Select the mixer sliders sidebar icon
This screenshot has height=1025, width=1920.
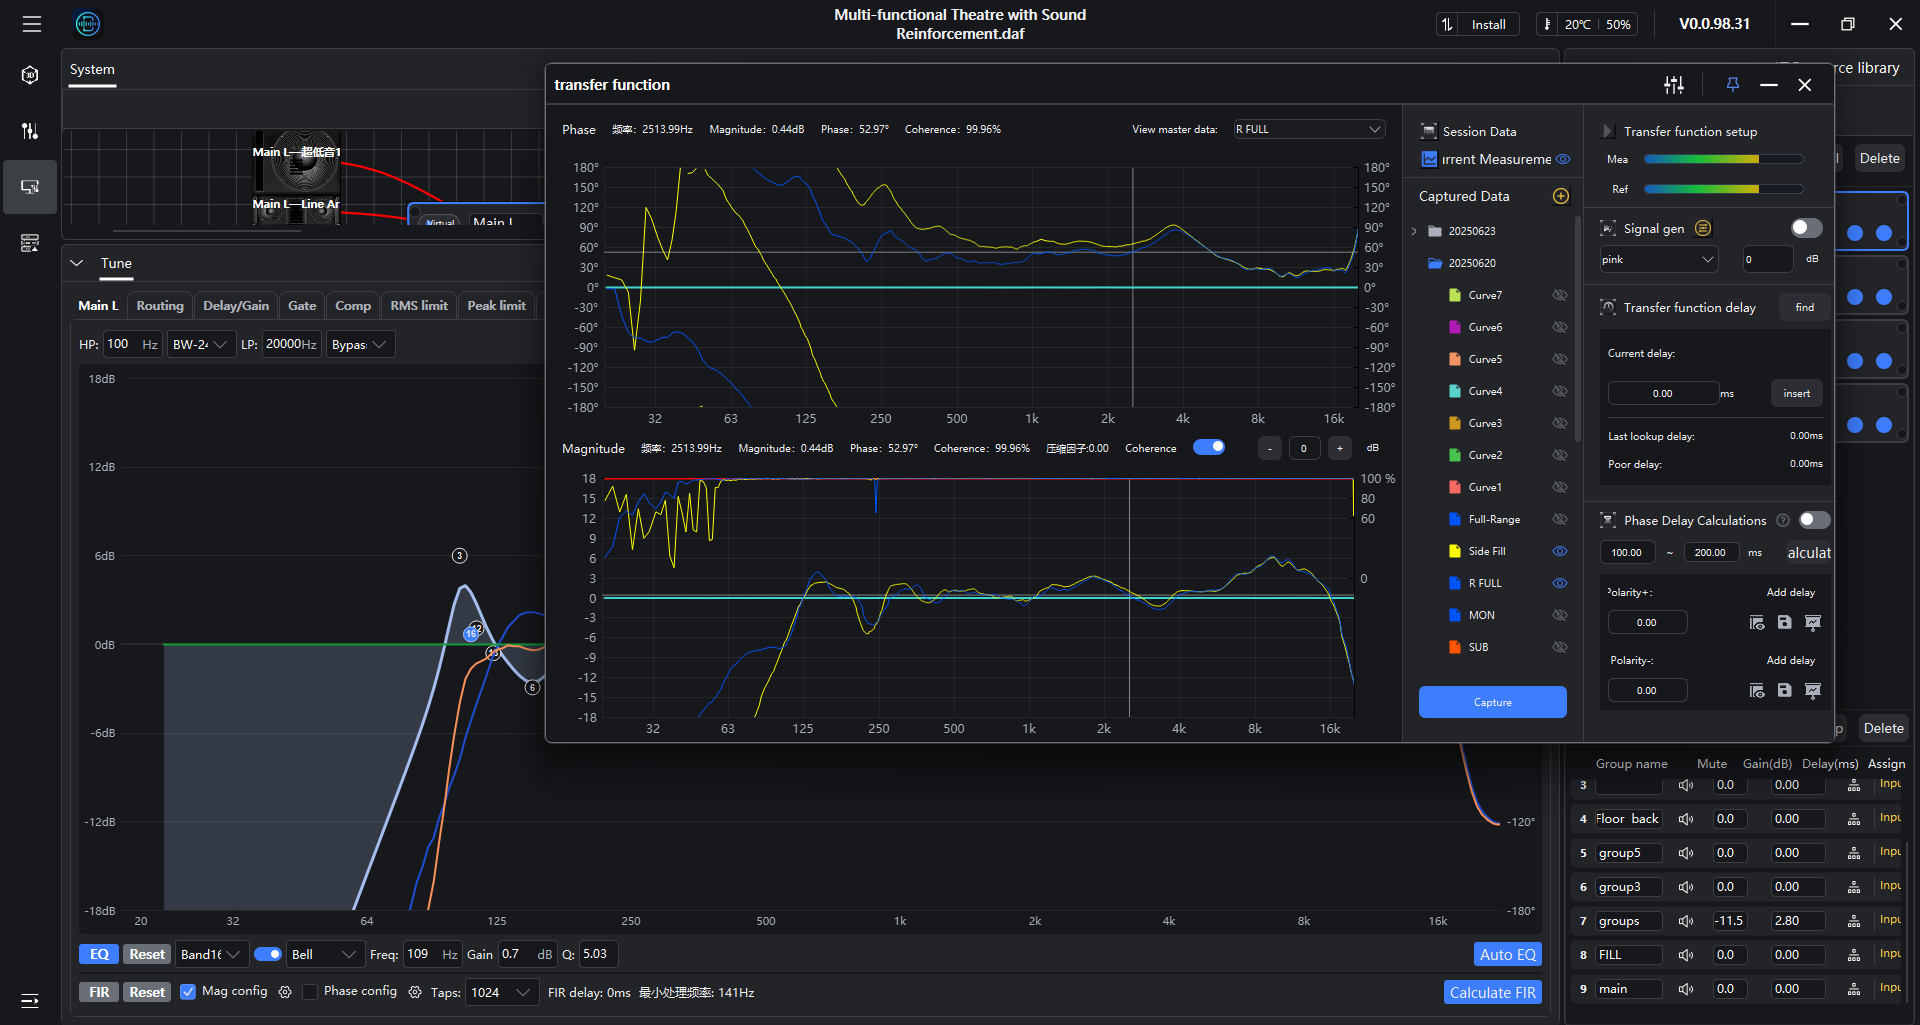(x=30, y=131)
